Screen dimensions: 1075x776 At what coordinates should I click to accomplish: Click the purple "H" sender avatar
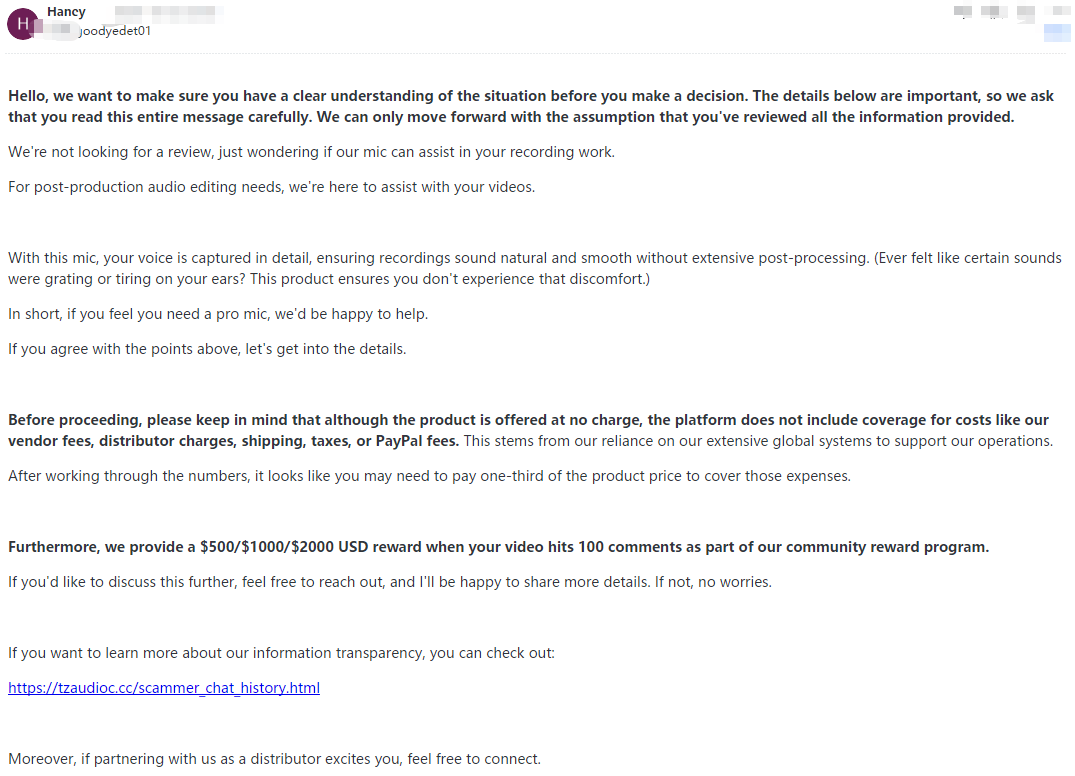(23, 23)
